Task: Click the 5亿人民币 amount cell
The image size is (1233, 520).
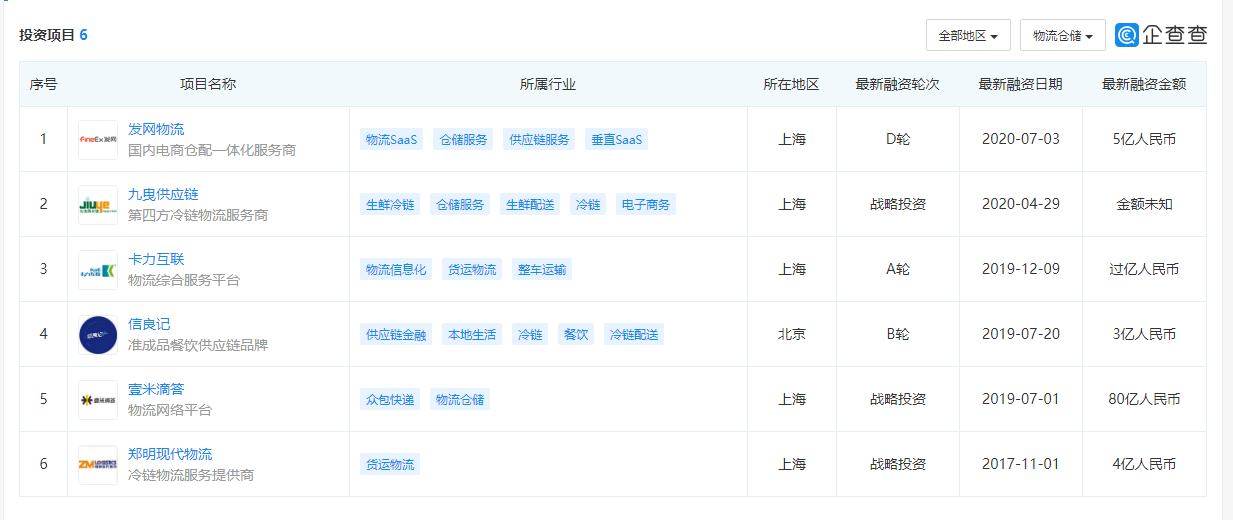Action: pos(1144,139)
